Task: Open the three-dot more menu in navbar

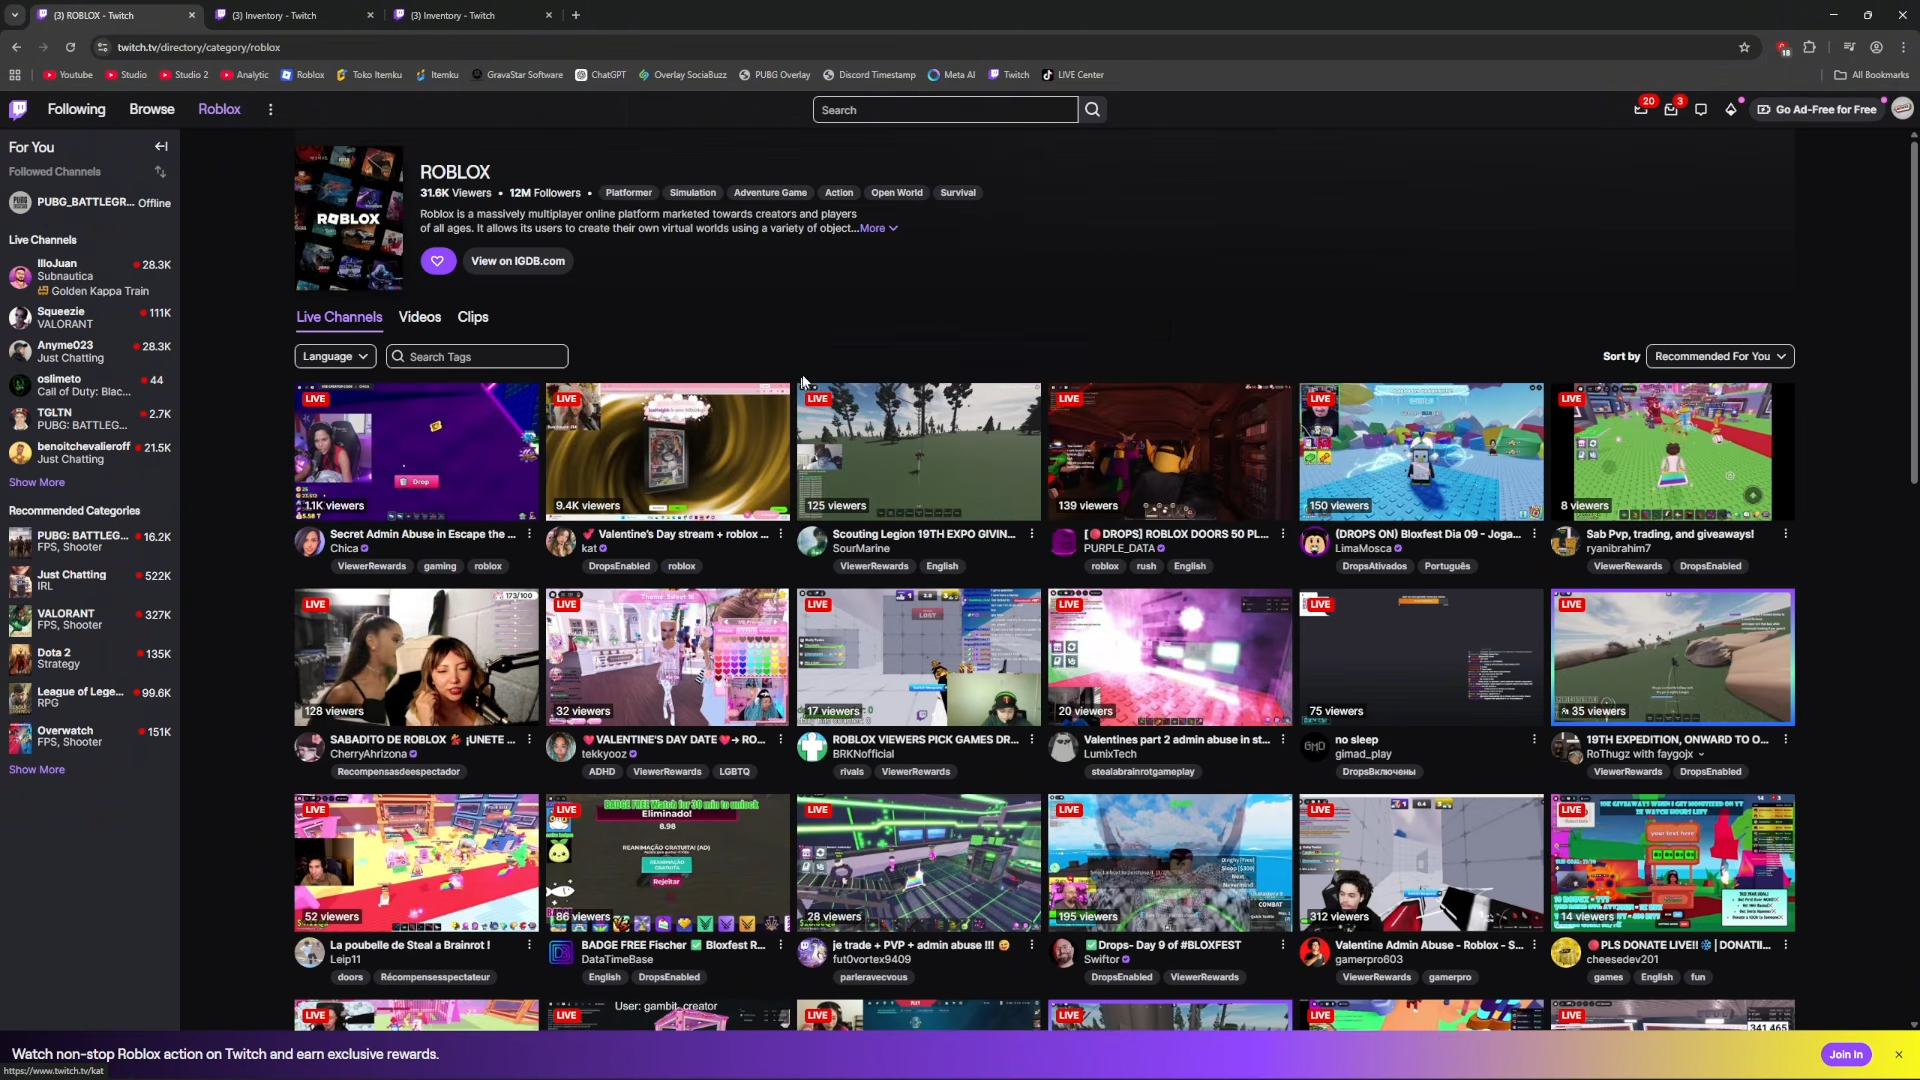Action: coord(270,110)
